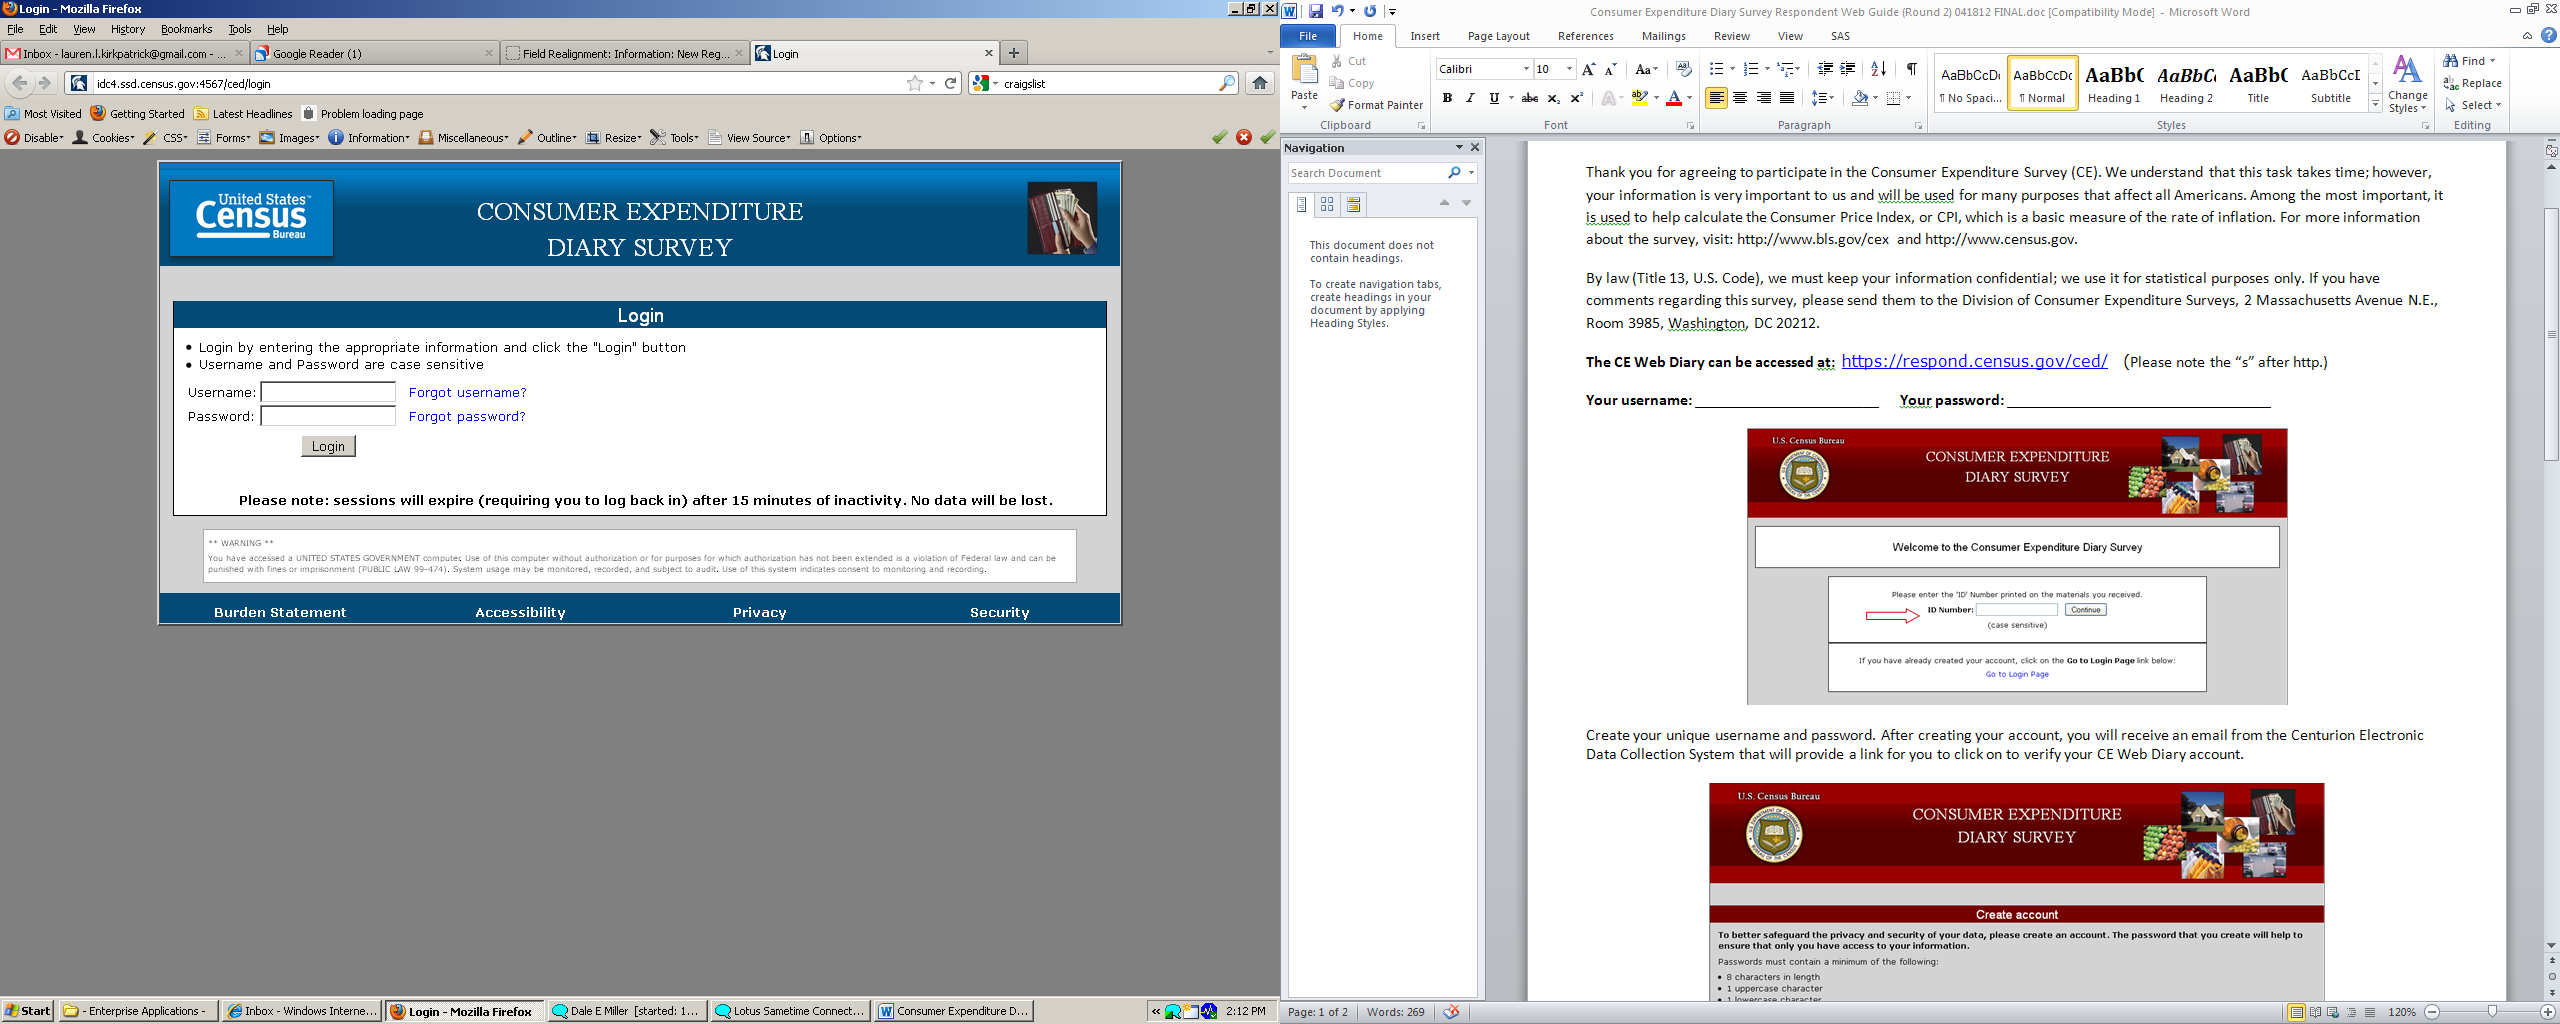
Task: Open the Burden Statement footer link
Action: click(280, 612)
